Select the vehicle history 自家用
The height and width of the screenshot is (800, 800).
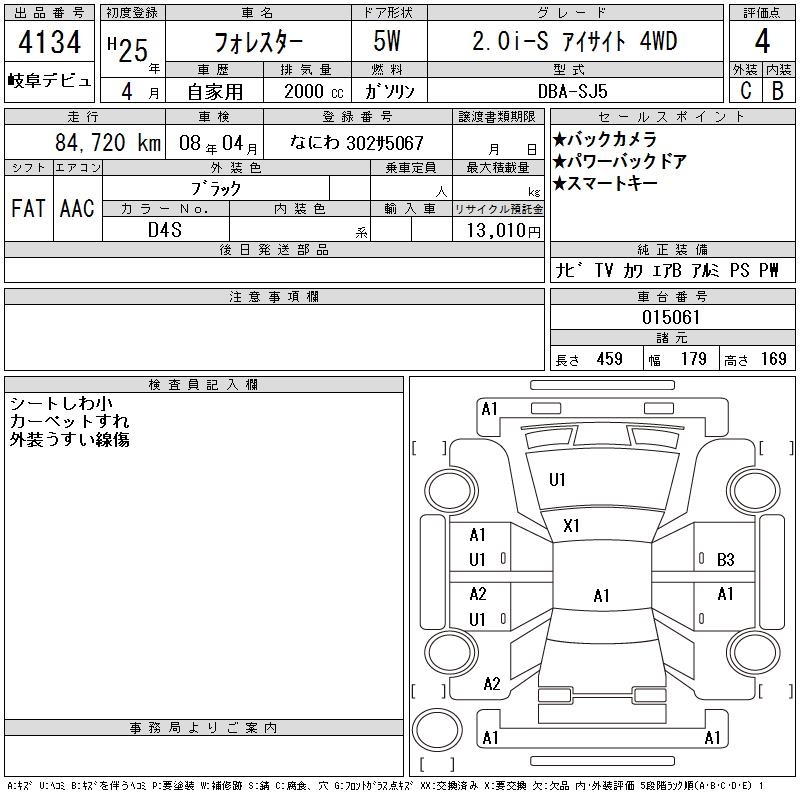click(x=215, y=92)
